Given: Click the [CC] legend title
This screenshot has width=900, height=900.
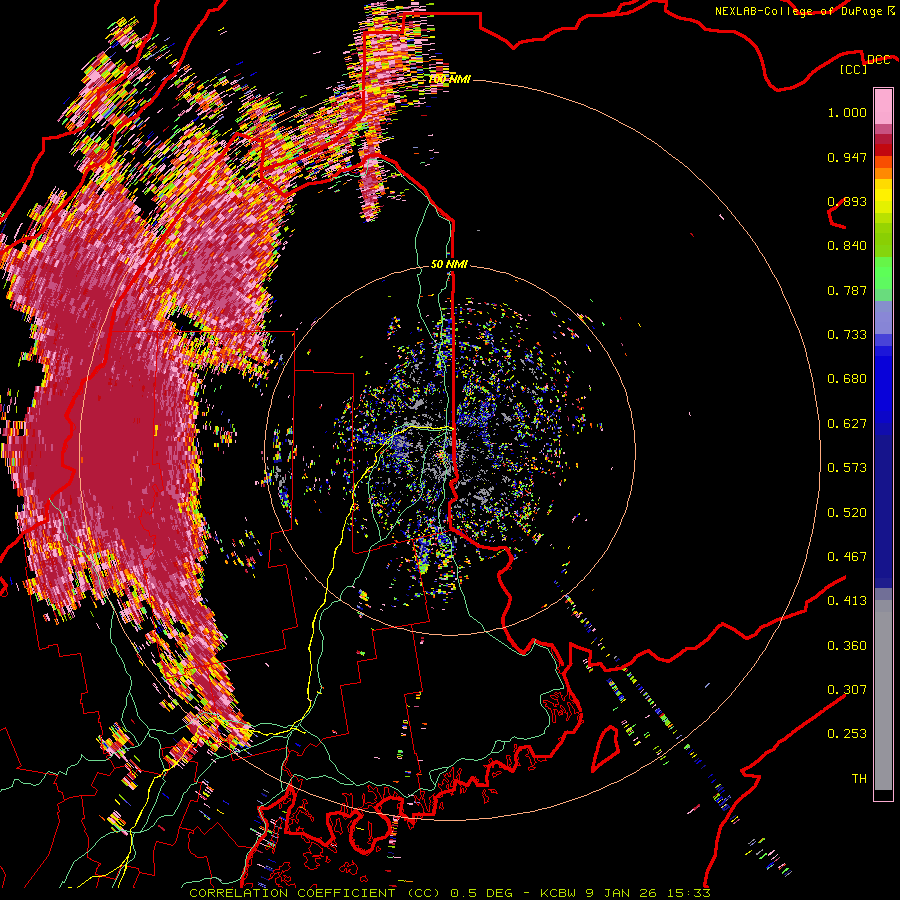Looking at the screenshot, I should click(x=854, y=69).
